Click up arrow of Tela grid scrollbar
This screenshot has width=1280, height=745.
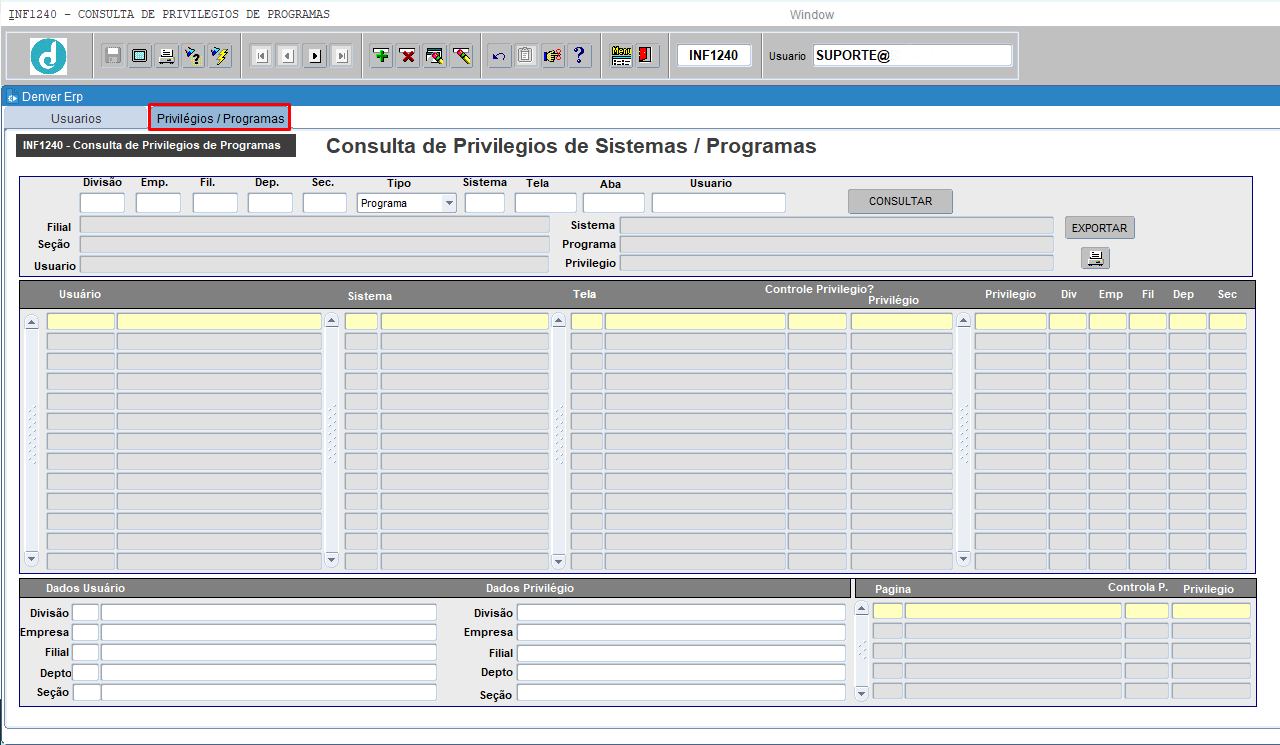pyautogui.click(x=559, y=322)
